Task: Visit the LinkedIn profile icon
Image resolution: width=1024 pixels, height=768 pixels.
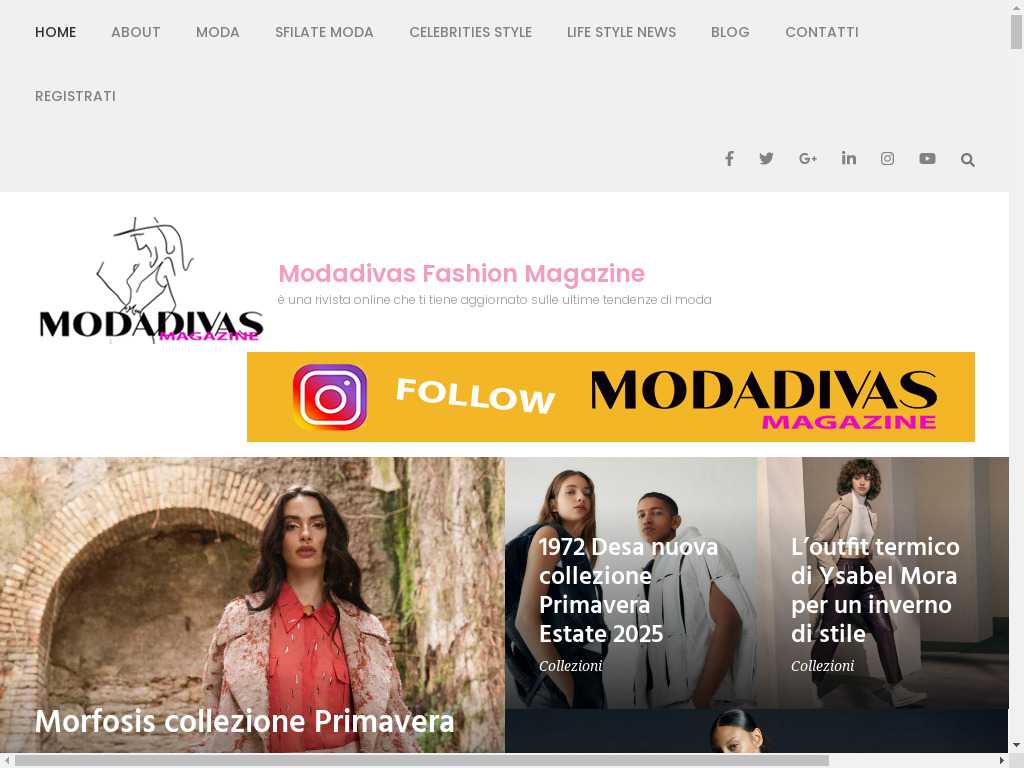Action: (849, 158)
